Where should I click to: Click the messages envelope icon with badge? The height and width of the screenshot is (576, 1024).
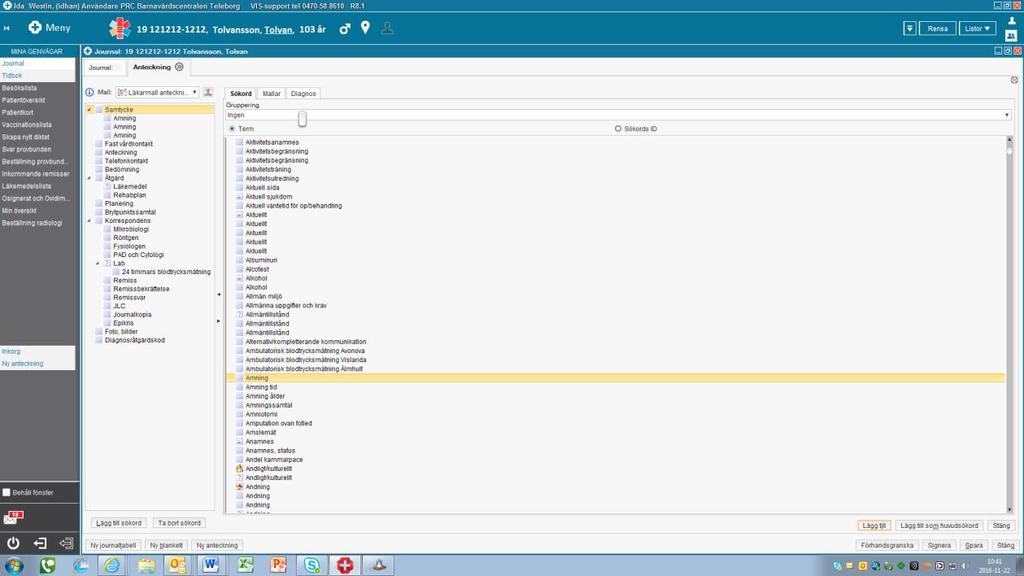pos(13,518)
